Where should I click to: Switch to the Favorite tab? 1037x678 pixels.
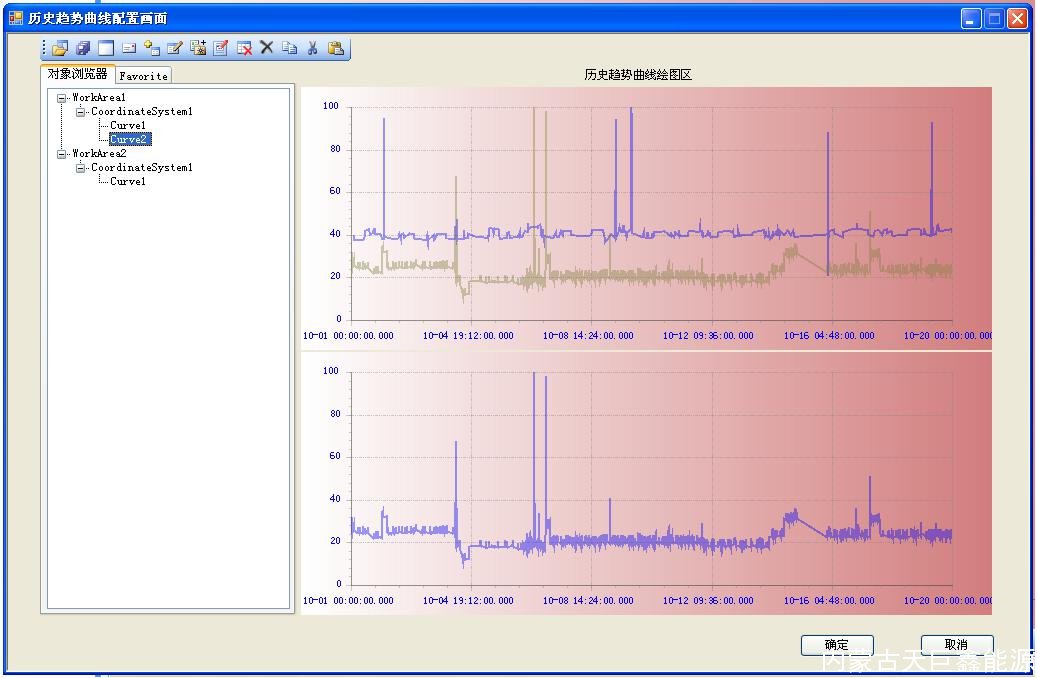pyautogui.click(x=143, y=76)
